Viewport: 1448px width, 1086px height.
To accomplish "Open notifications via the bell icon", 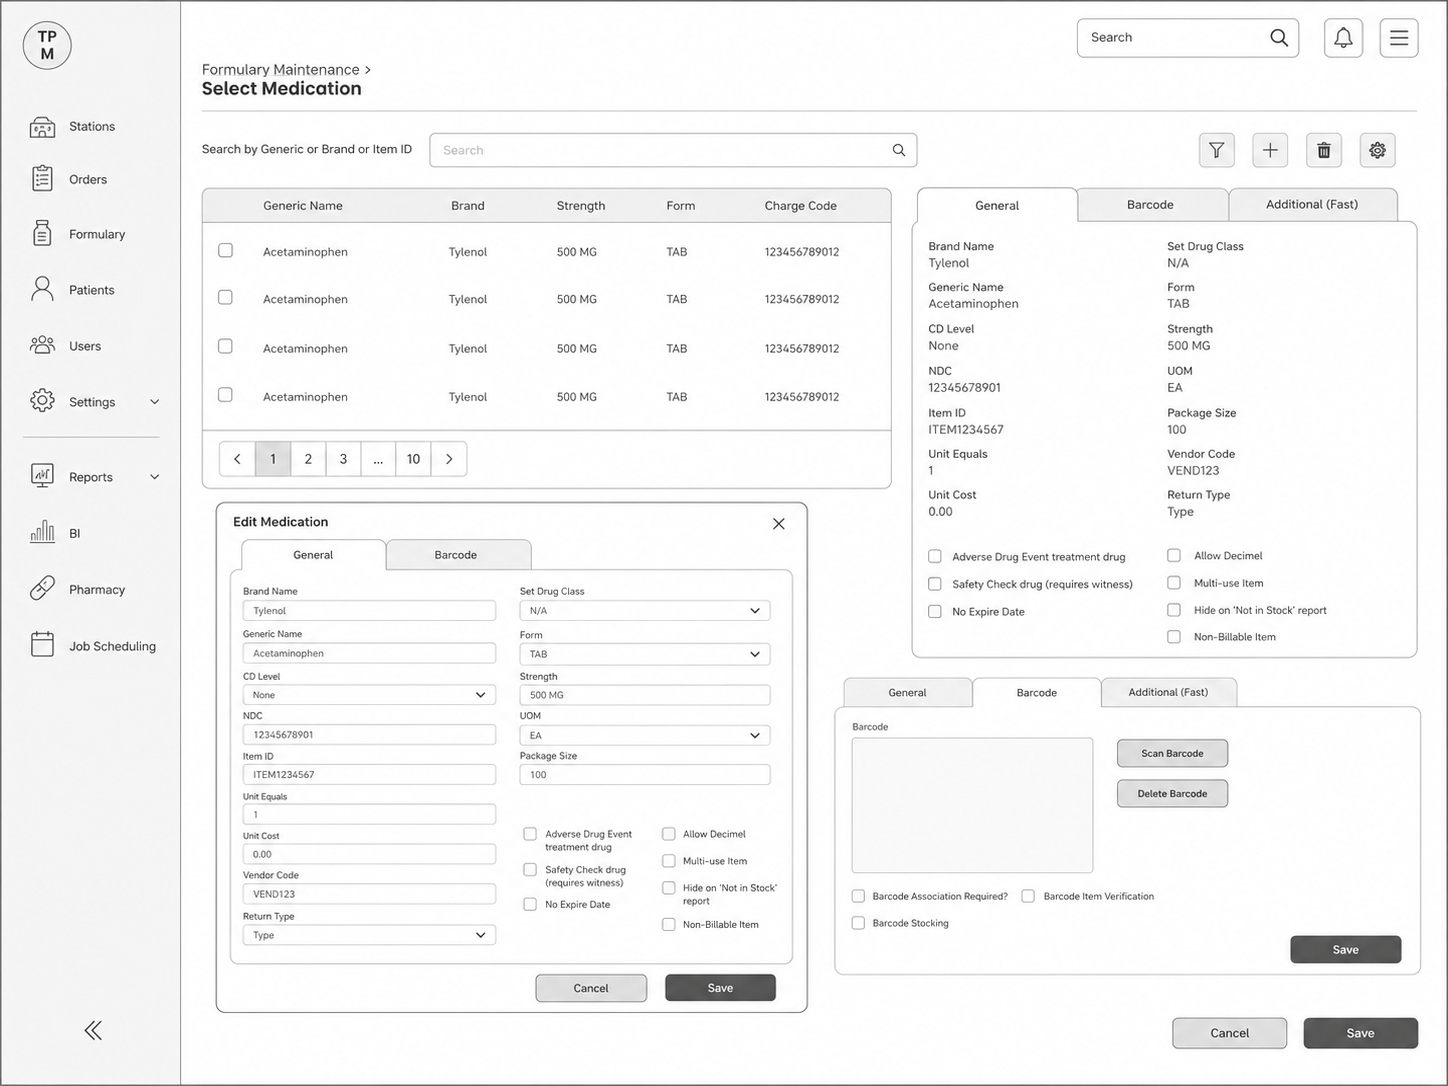I will pos(1343,38).
